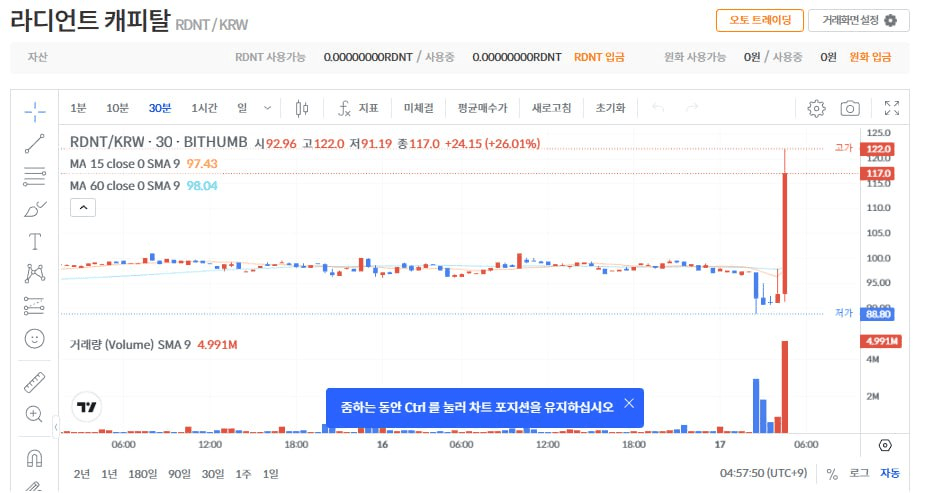939x493 pixels.
Task: Expand the interval dropdown arrow
Action: tap(268, 108)
